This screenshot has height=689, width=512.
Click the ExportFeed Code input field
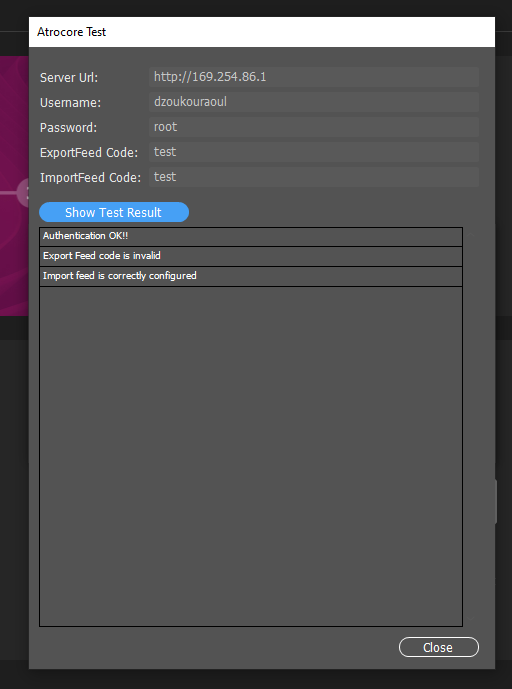point(313,152)
